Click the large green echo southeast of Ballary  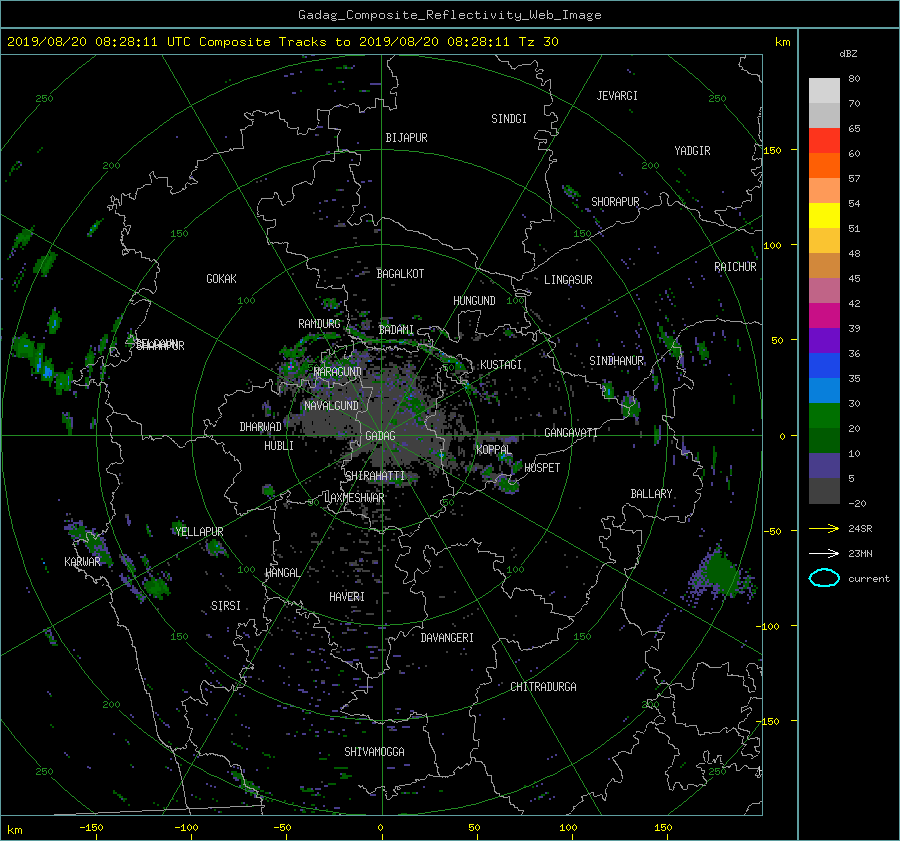(x=720, y=573)
